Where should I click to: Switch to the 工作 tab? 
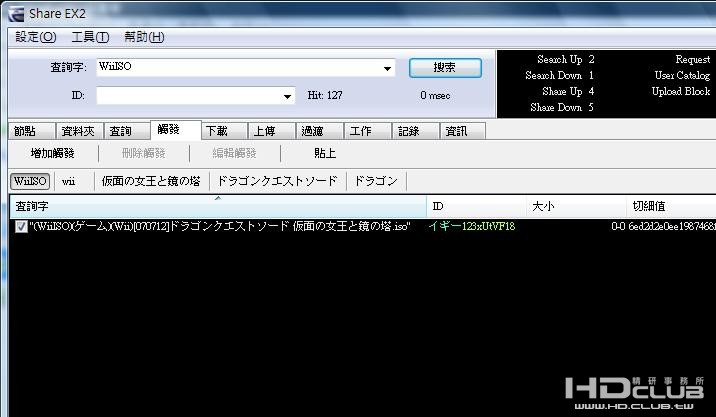coord(368,131)
